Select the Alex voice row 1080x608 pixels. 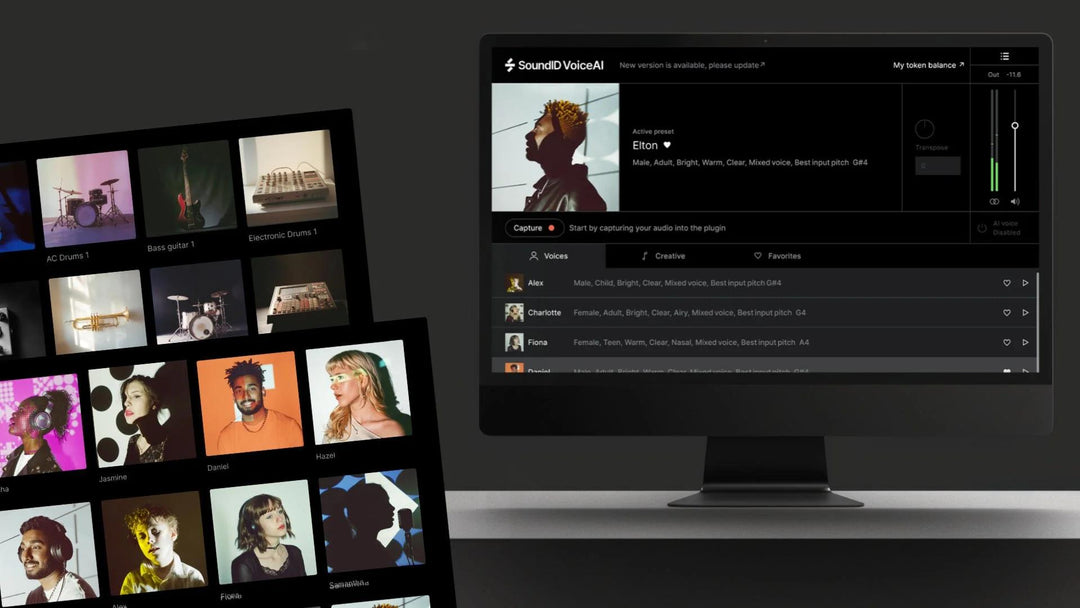click(x=763, y=283)
